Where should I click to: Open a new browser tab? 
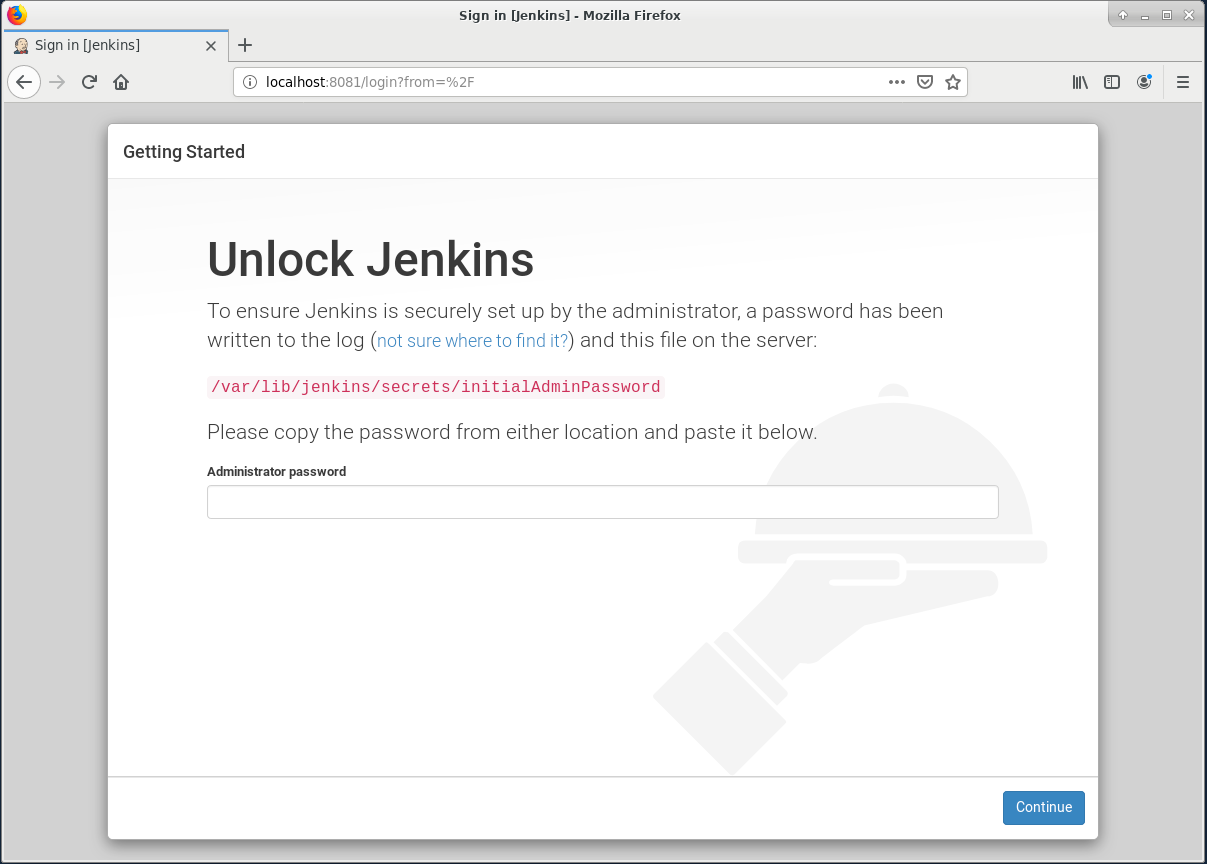coord(245,45)
